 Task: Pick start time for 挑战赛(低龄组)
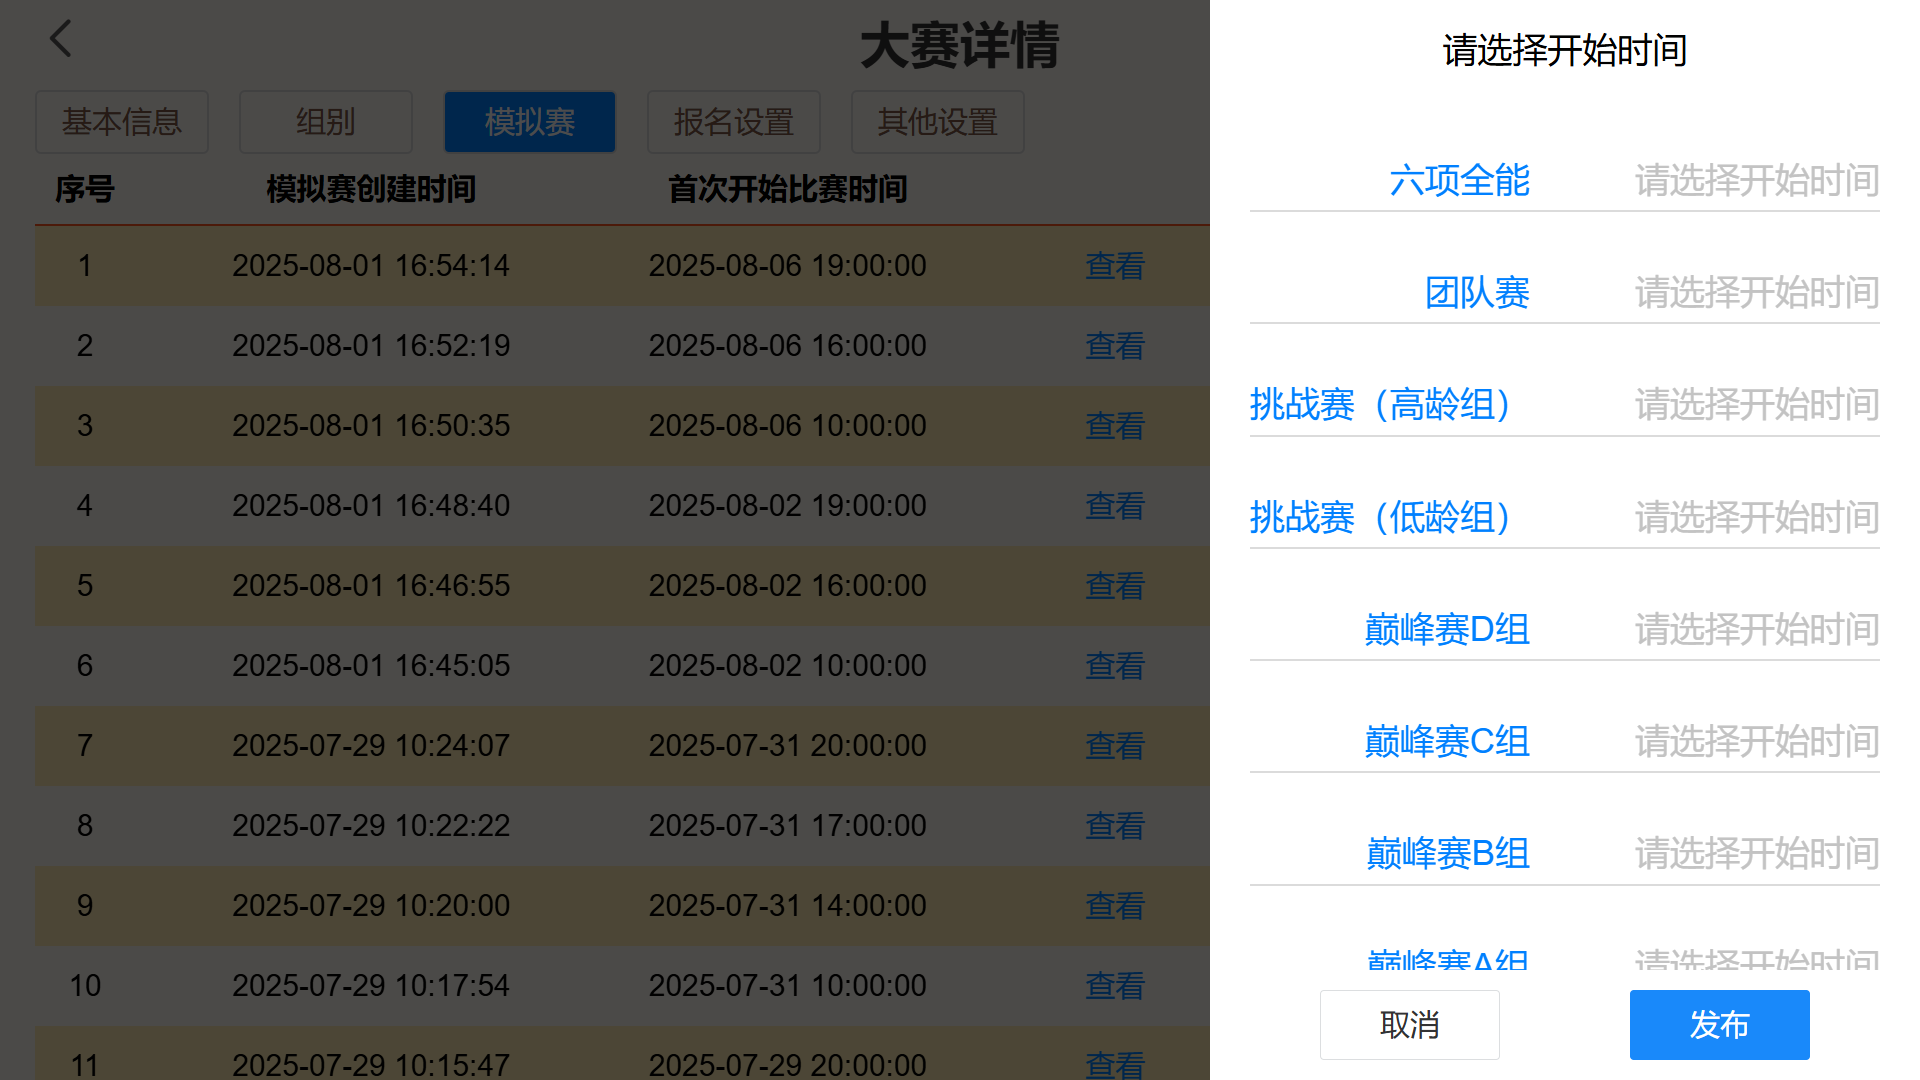click(x=1756, y=518)
